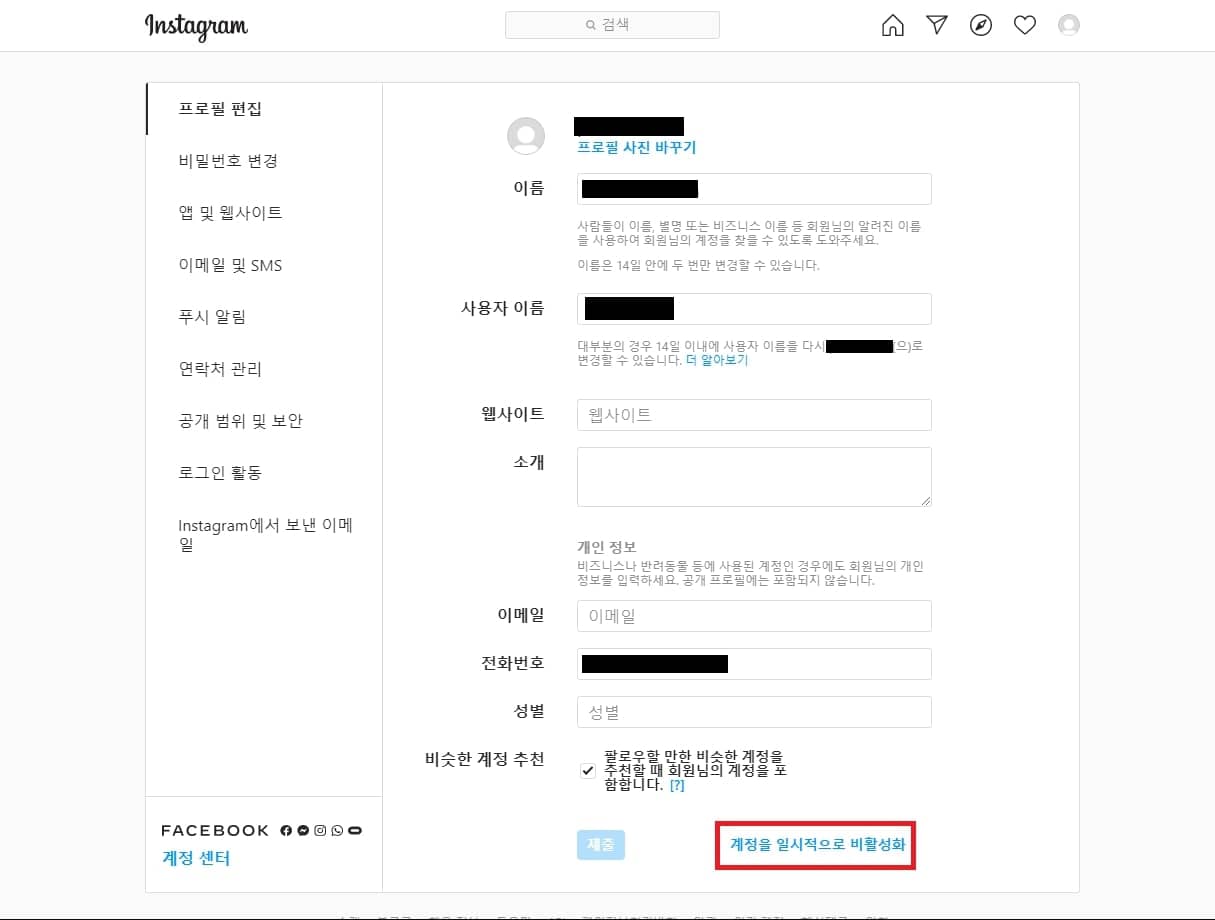Open the Explore compass icon
The height and width of the screenshot is (920, 1215).
(x=981, y=25)
